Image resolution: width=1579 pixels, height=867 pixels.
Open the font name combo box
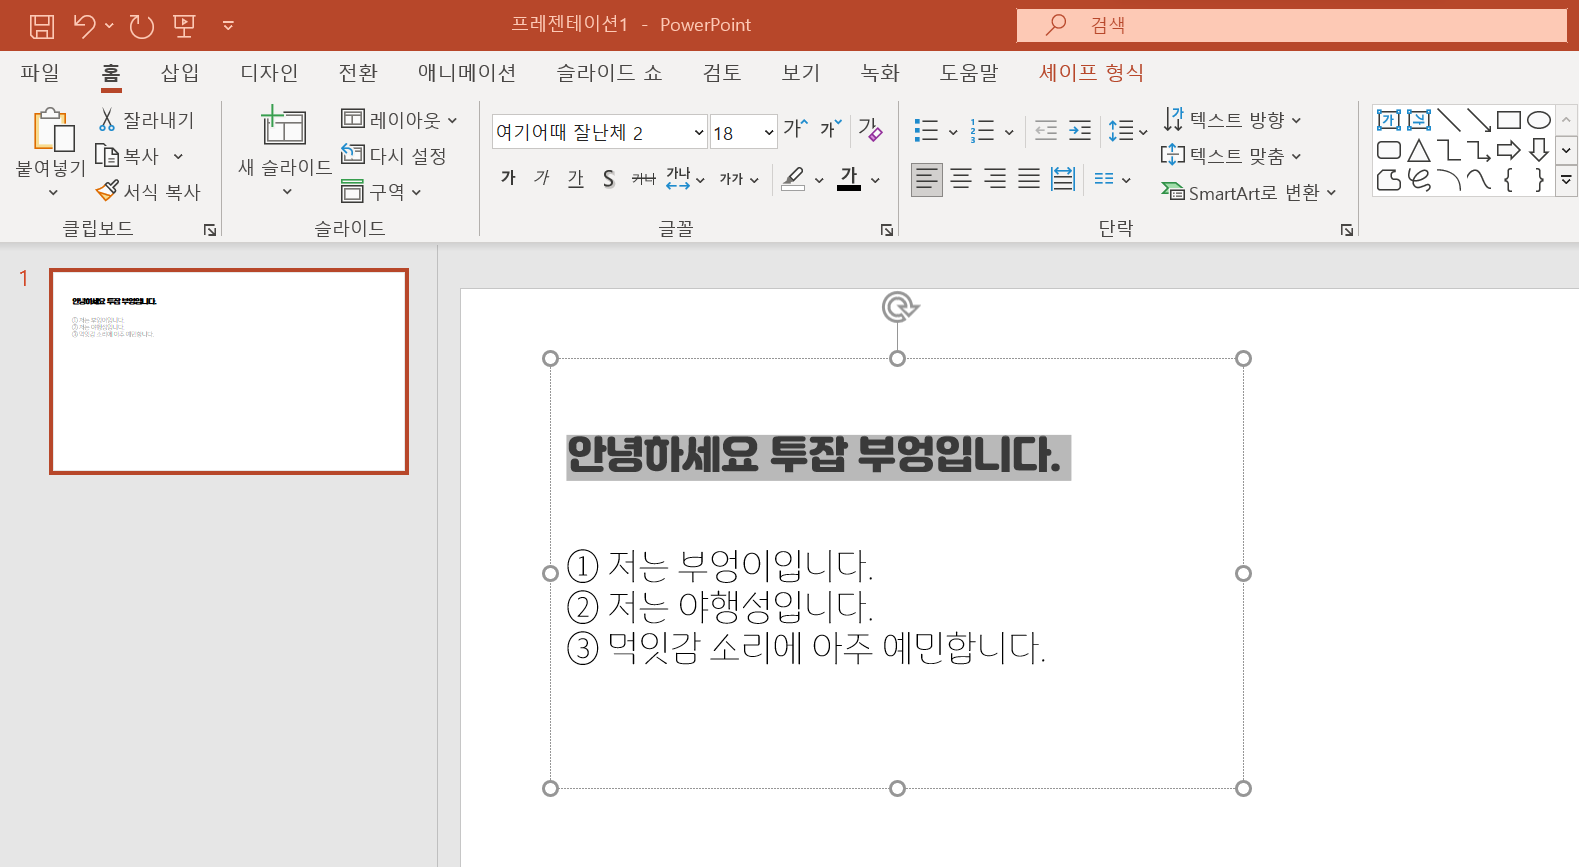coord(599,132)
